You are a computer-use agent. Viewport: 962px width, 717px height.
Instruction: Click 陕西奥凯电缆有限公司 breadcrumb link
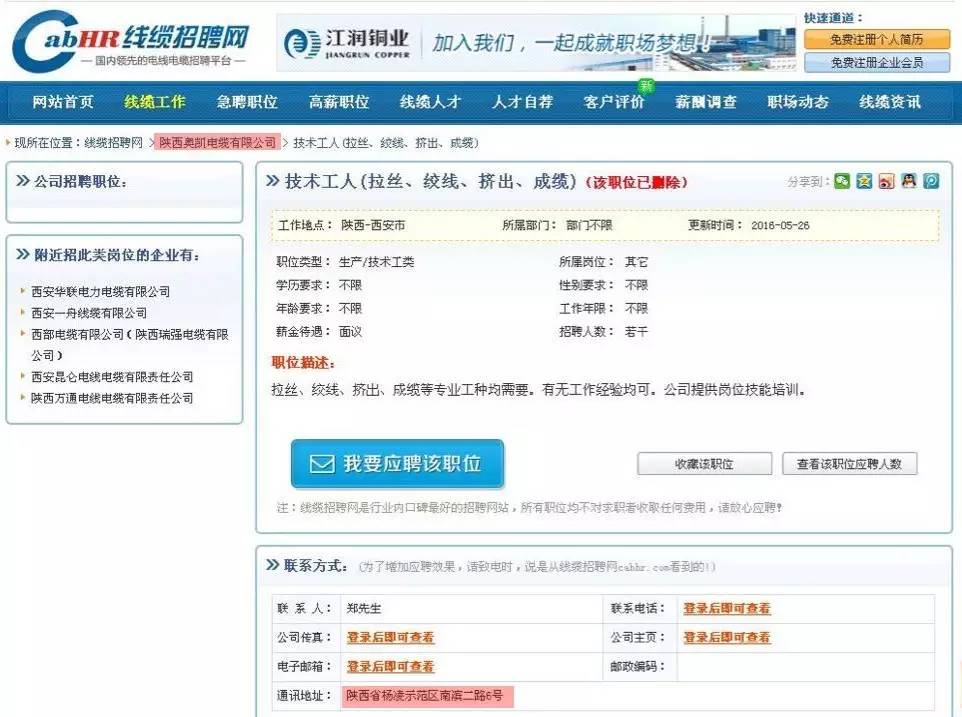(217, 143)
